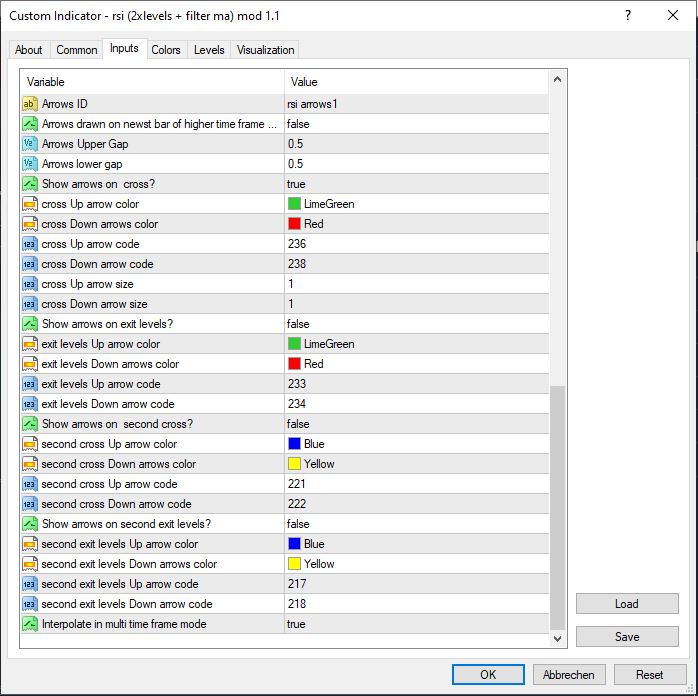Click the string icon beside Arrows ID
Image resolution: width=698 pixels, height=696 pixels.
[x=30, y=104]
